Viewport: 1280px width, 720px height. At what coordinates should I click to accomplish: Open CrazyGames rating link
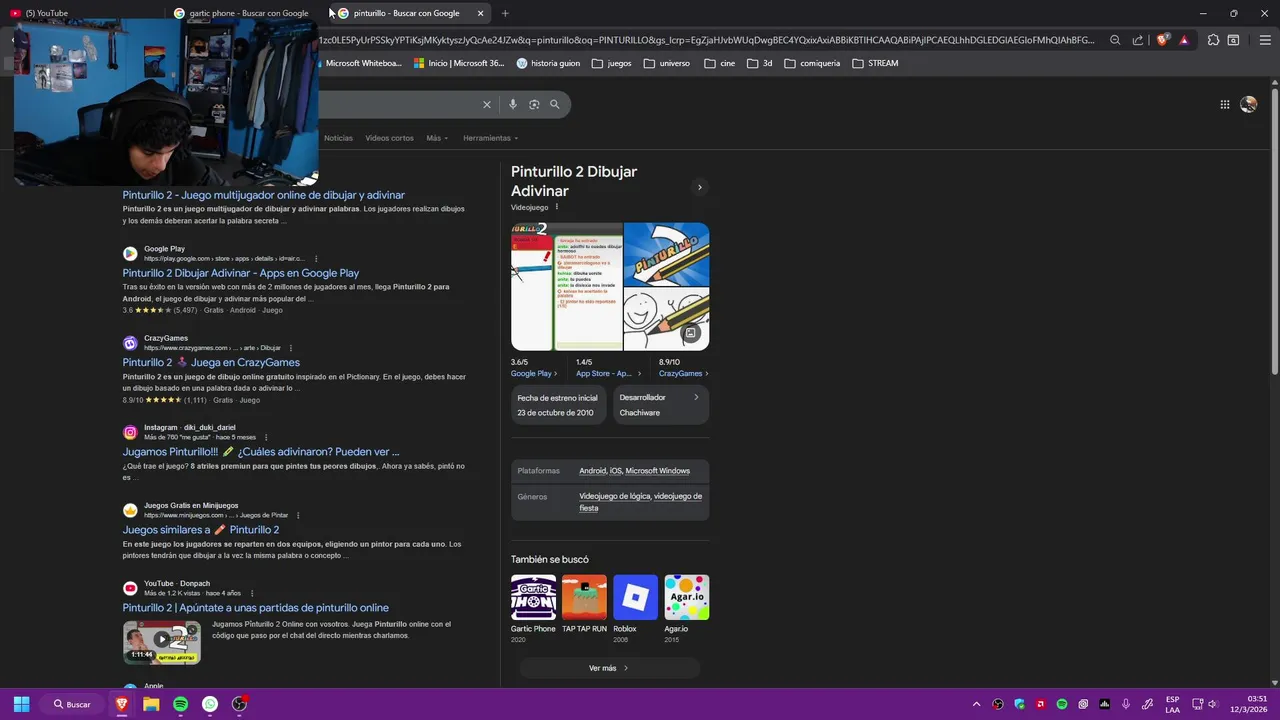point(684,374)
